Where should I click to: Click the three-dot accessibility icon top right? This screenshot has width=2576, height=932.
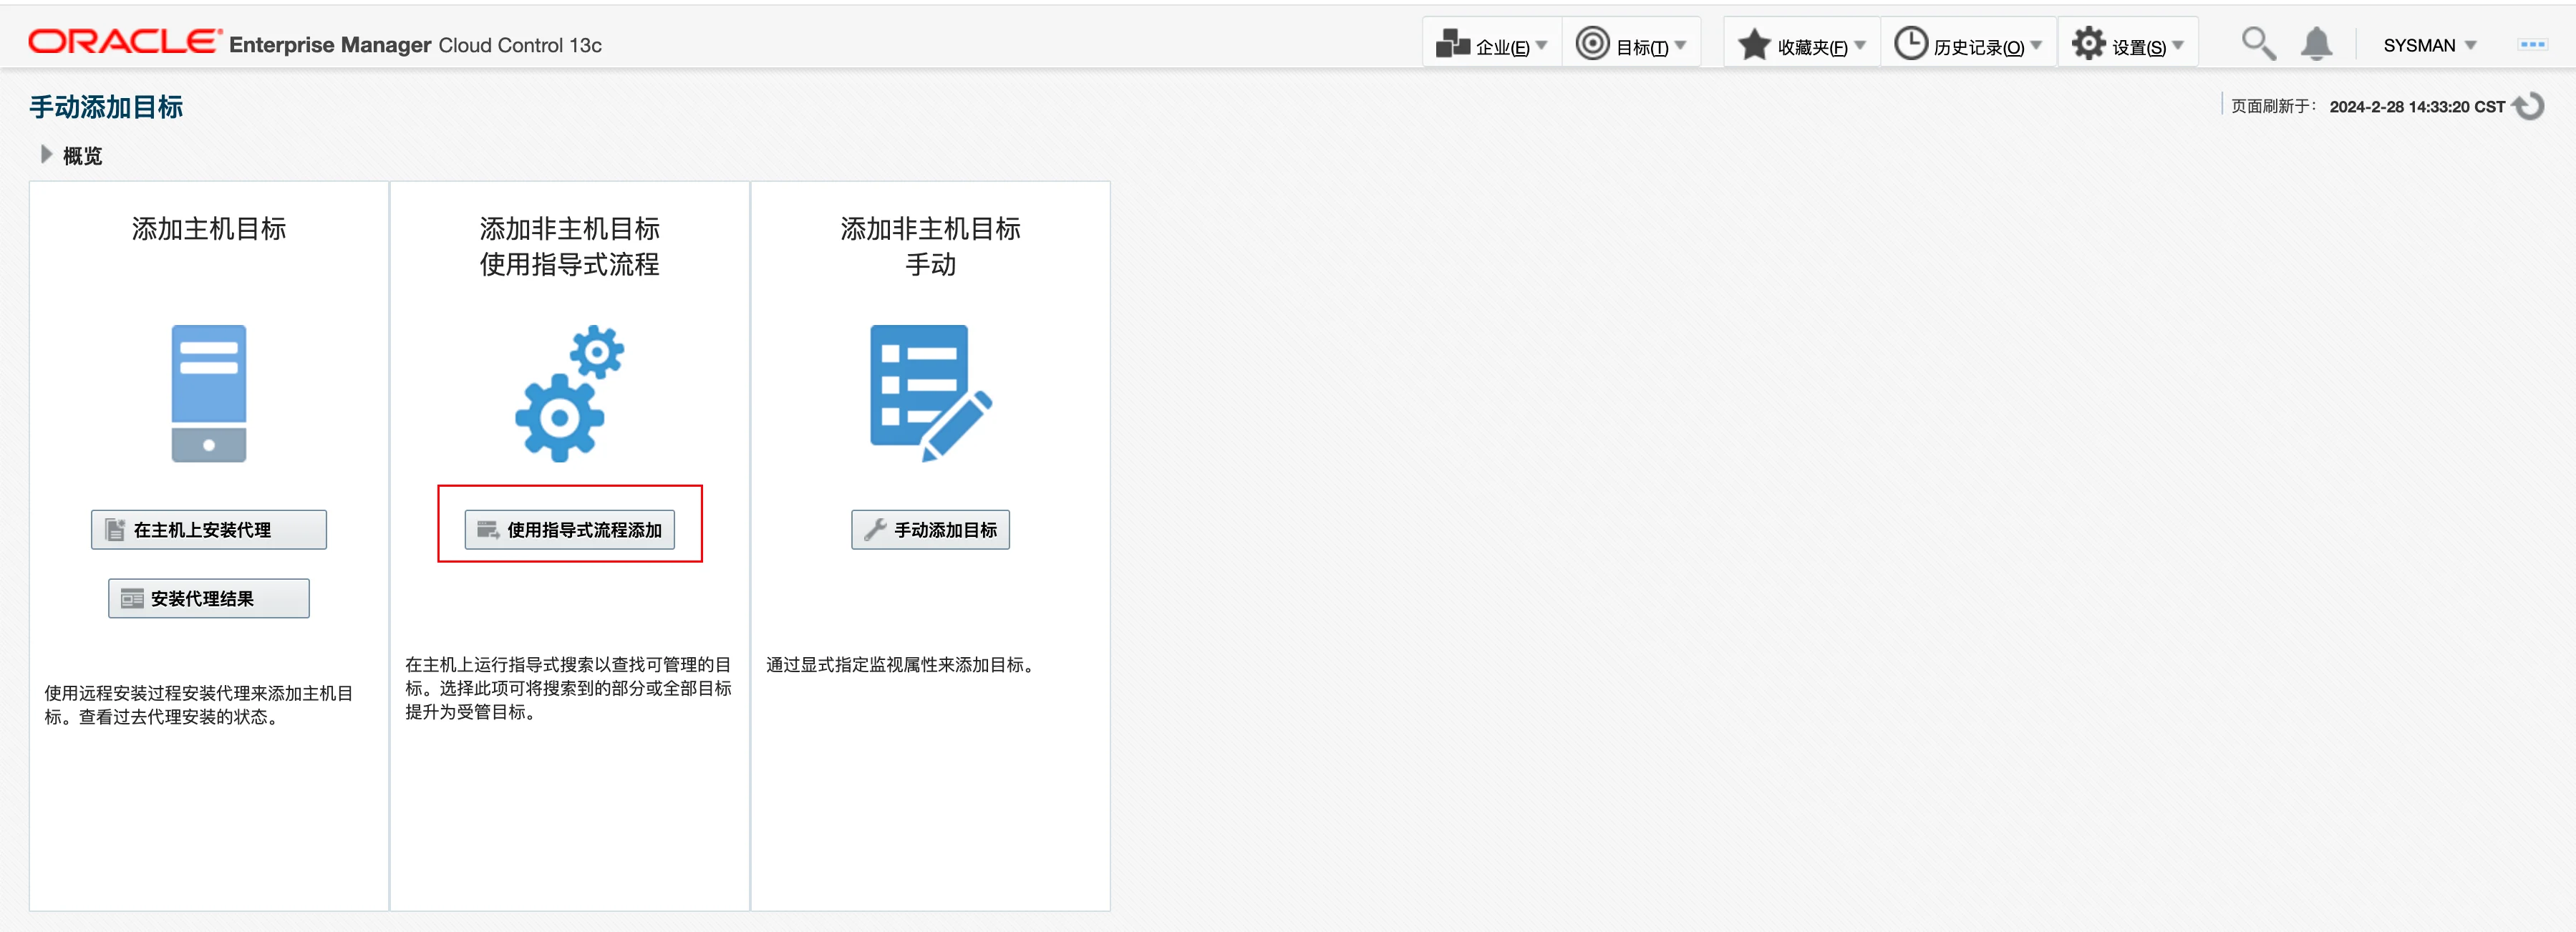click(2532, 45)
